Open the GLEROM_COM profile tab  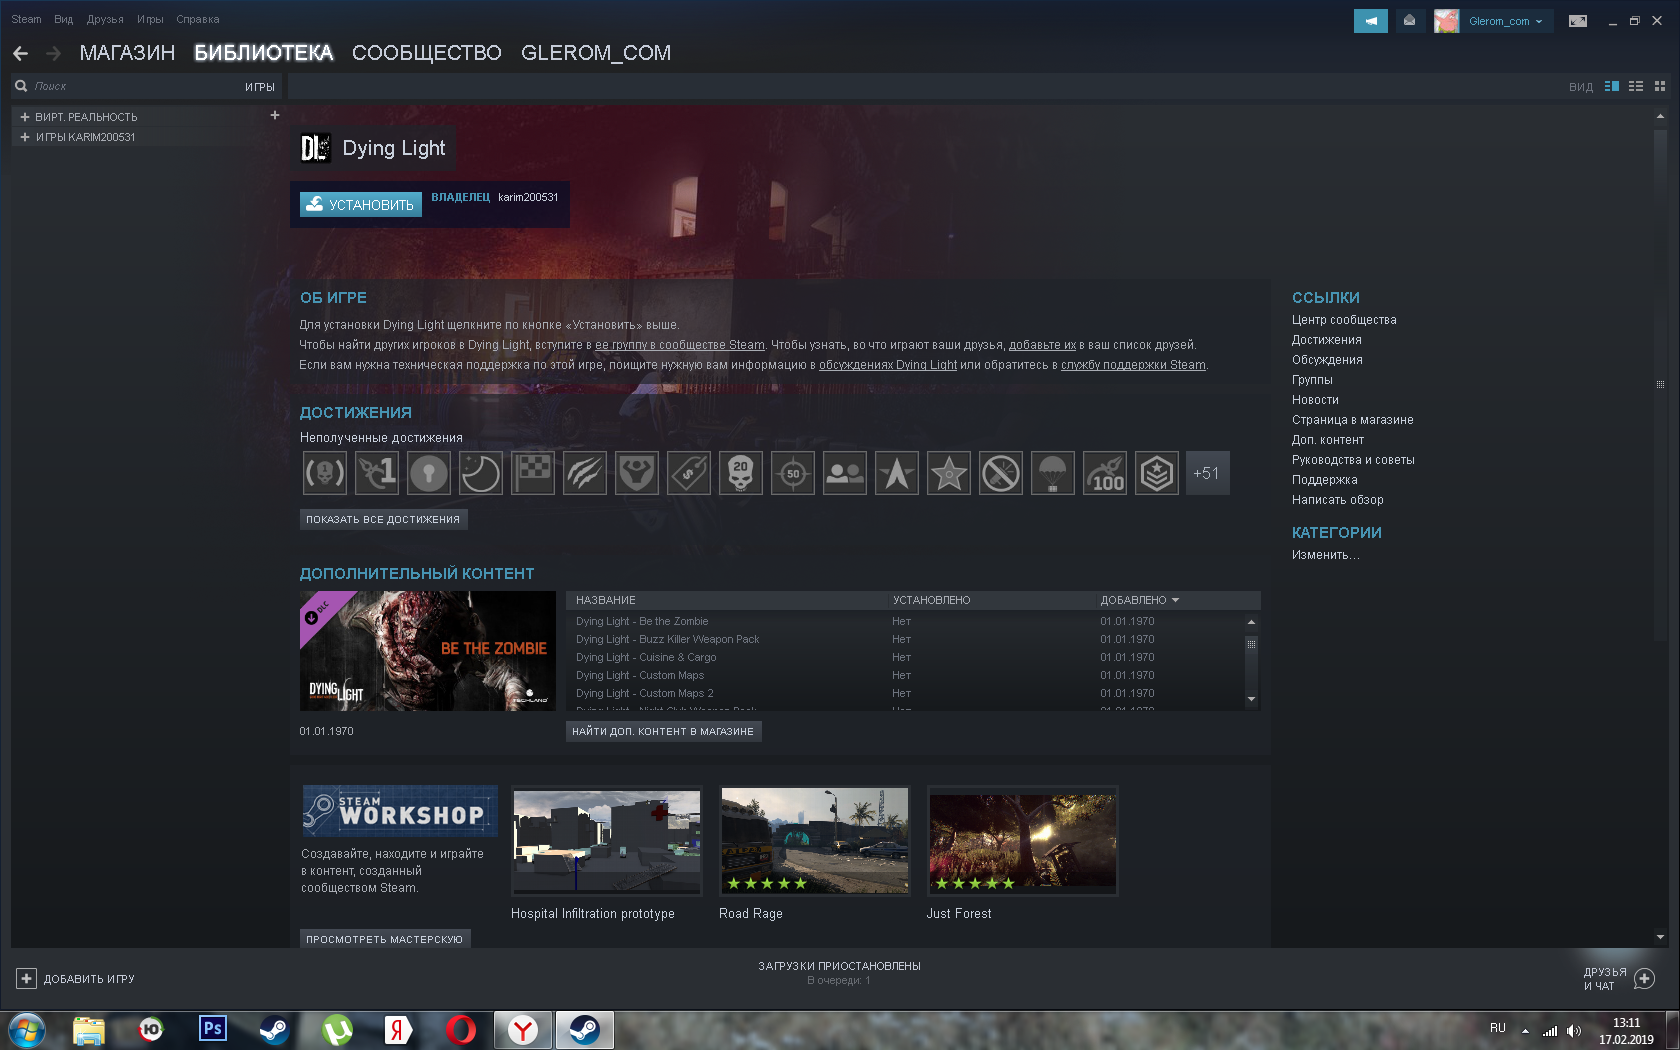[x=596, y=53]
